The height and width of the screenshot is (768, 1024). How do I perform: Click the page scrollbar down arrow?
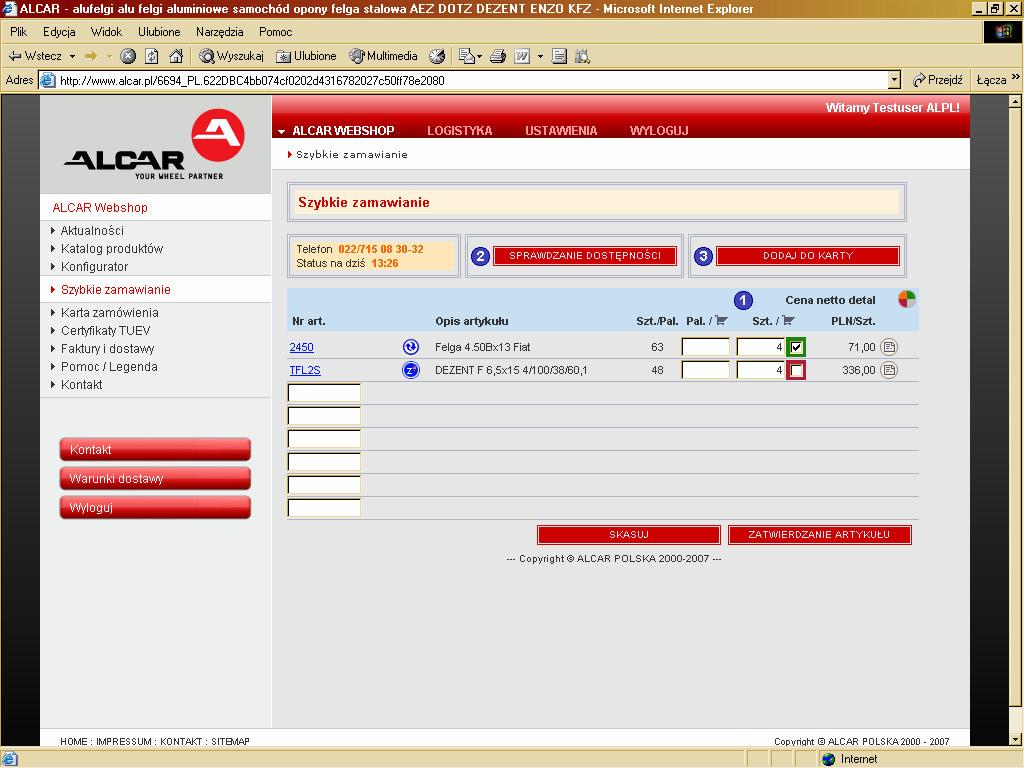pyautogui.click(x=1014, y=739)
